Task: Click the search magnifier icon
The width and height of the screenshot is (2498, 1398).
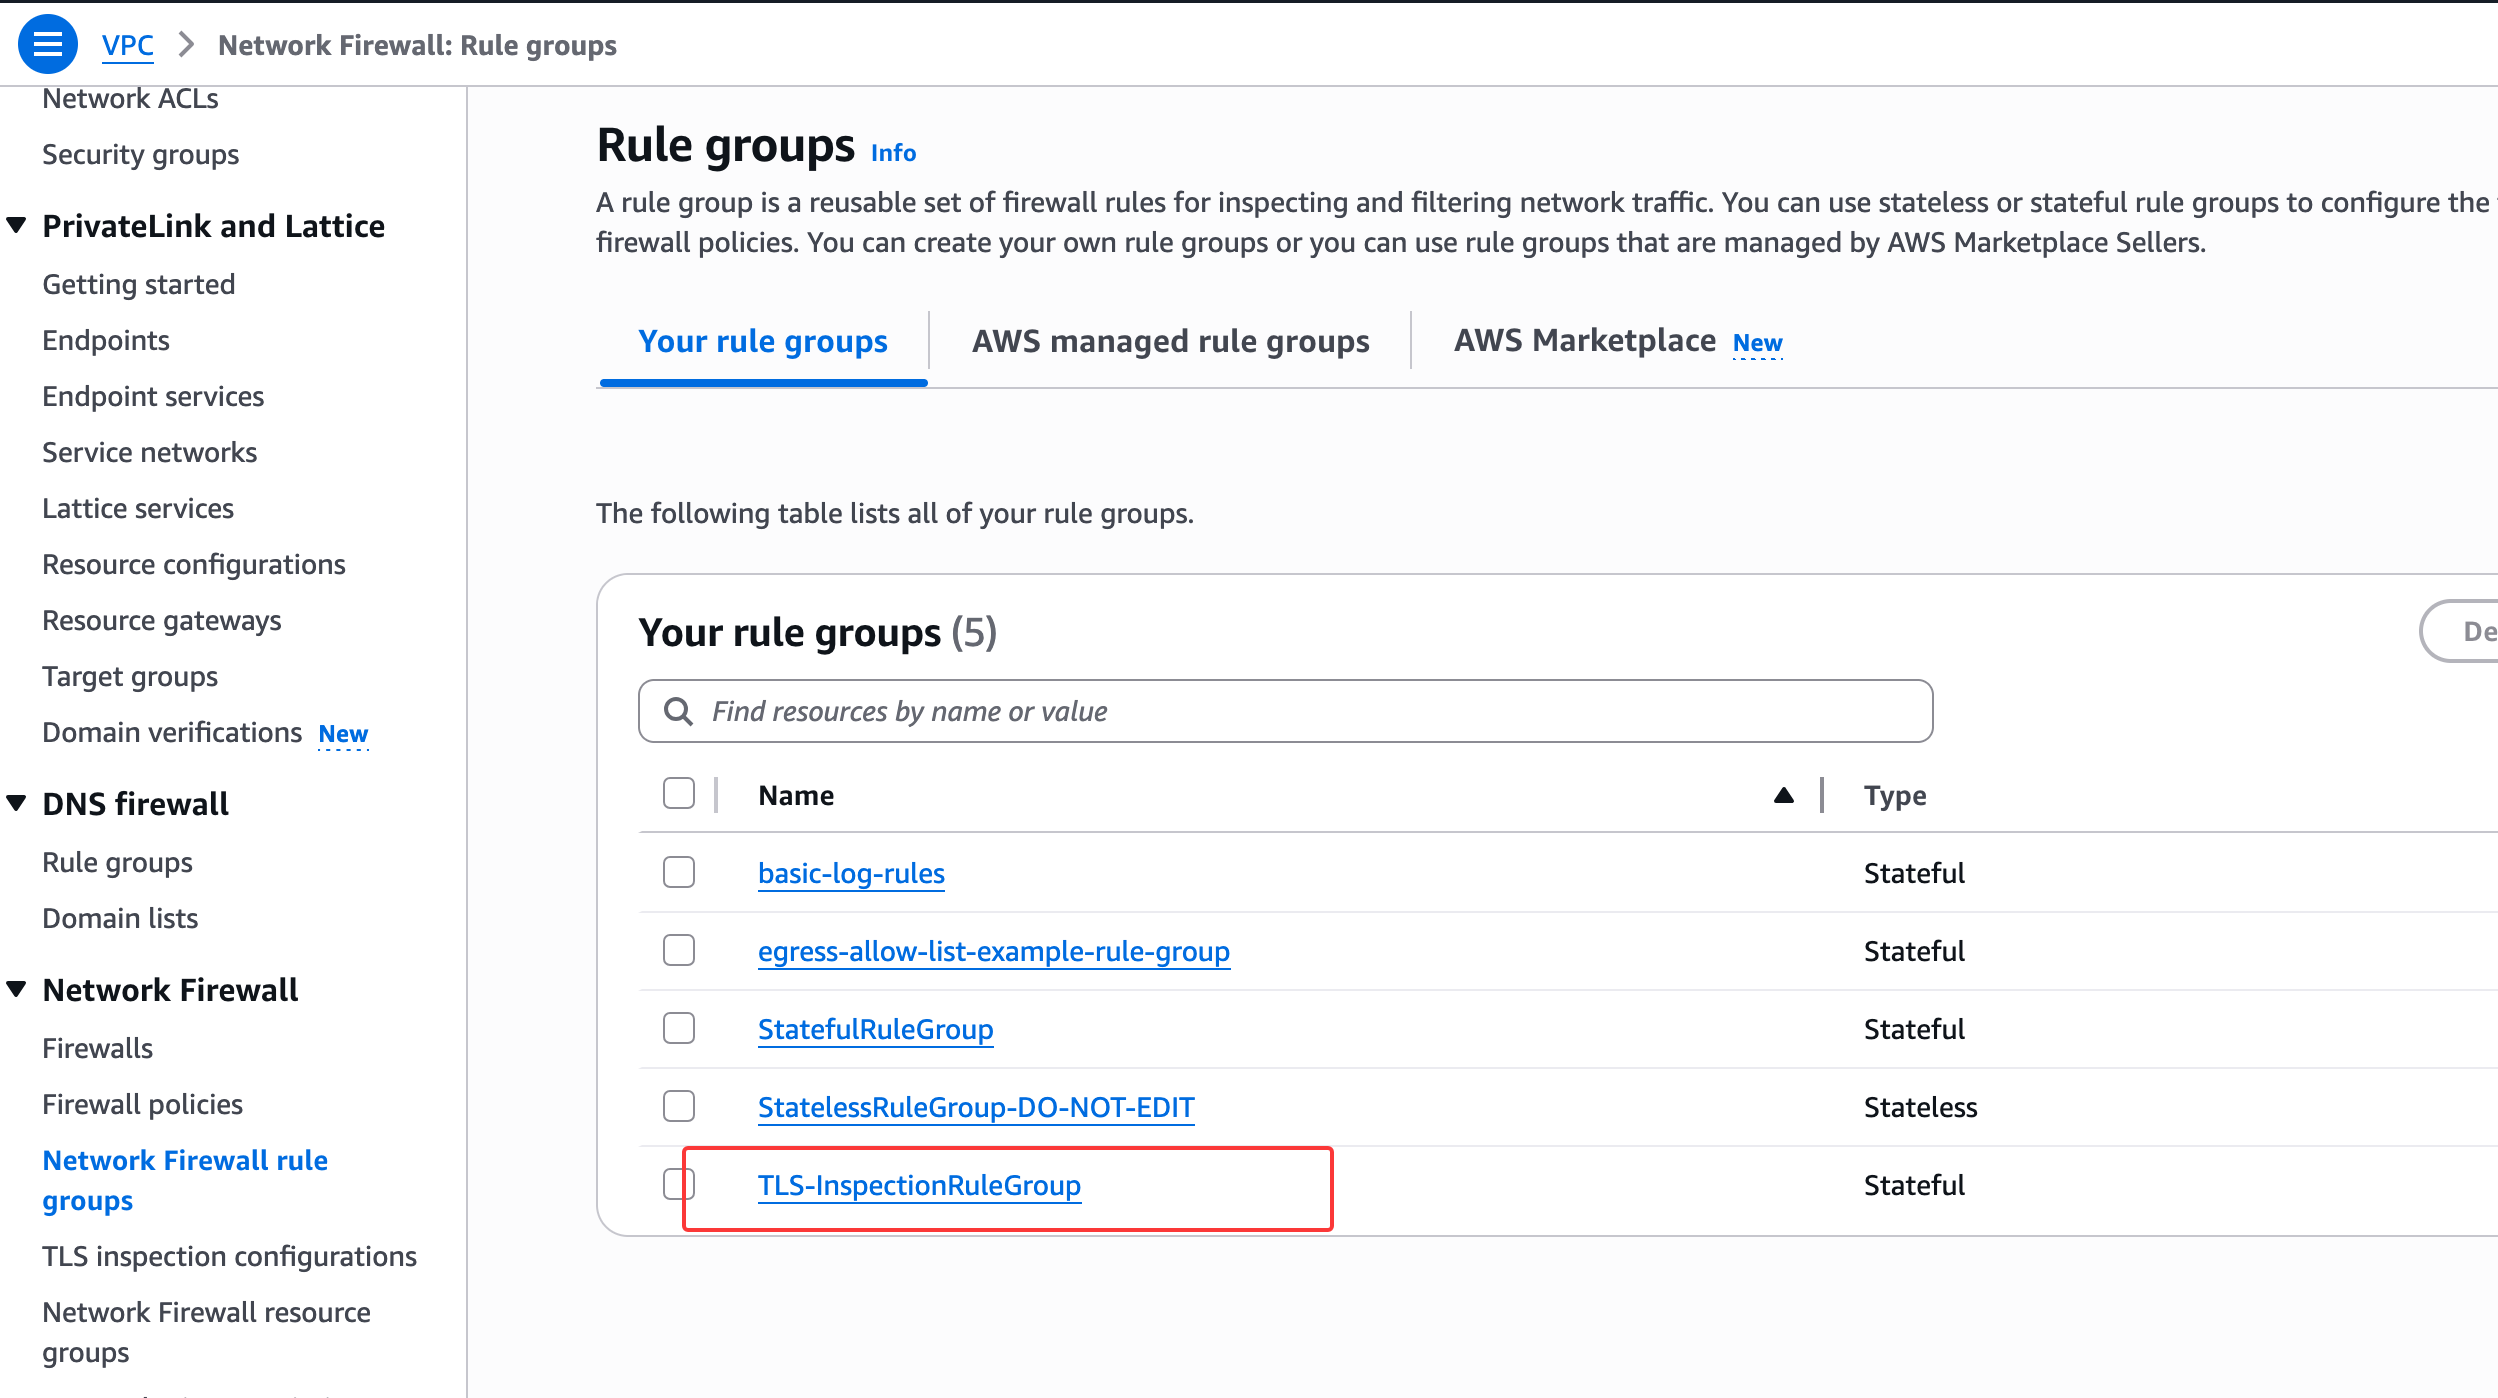Action: pos(678,711)
